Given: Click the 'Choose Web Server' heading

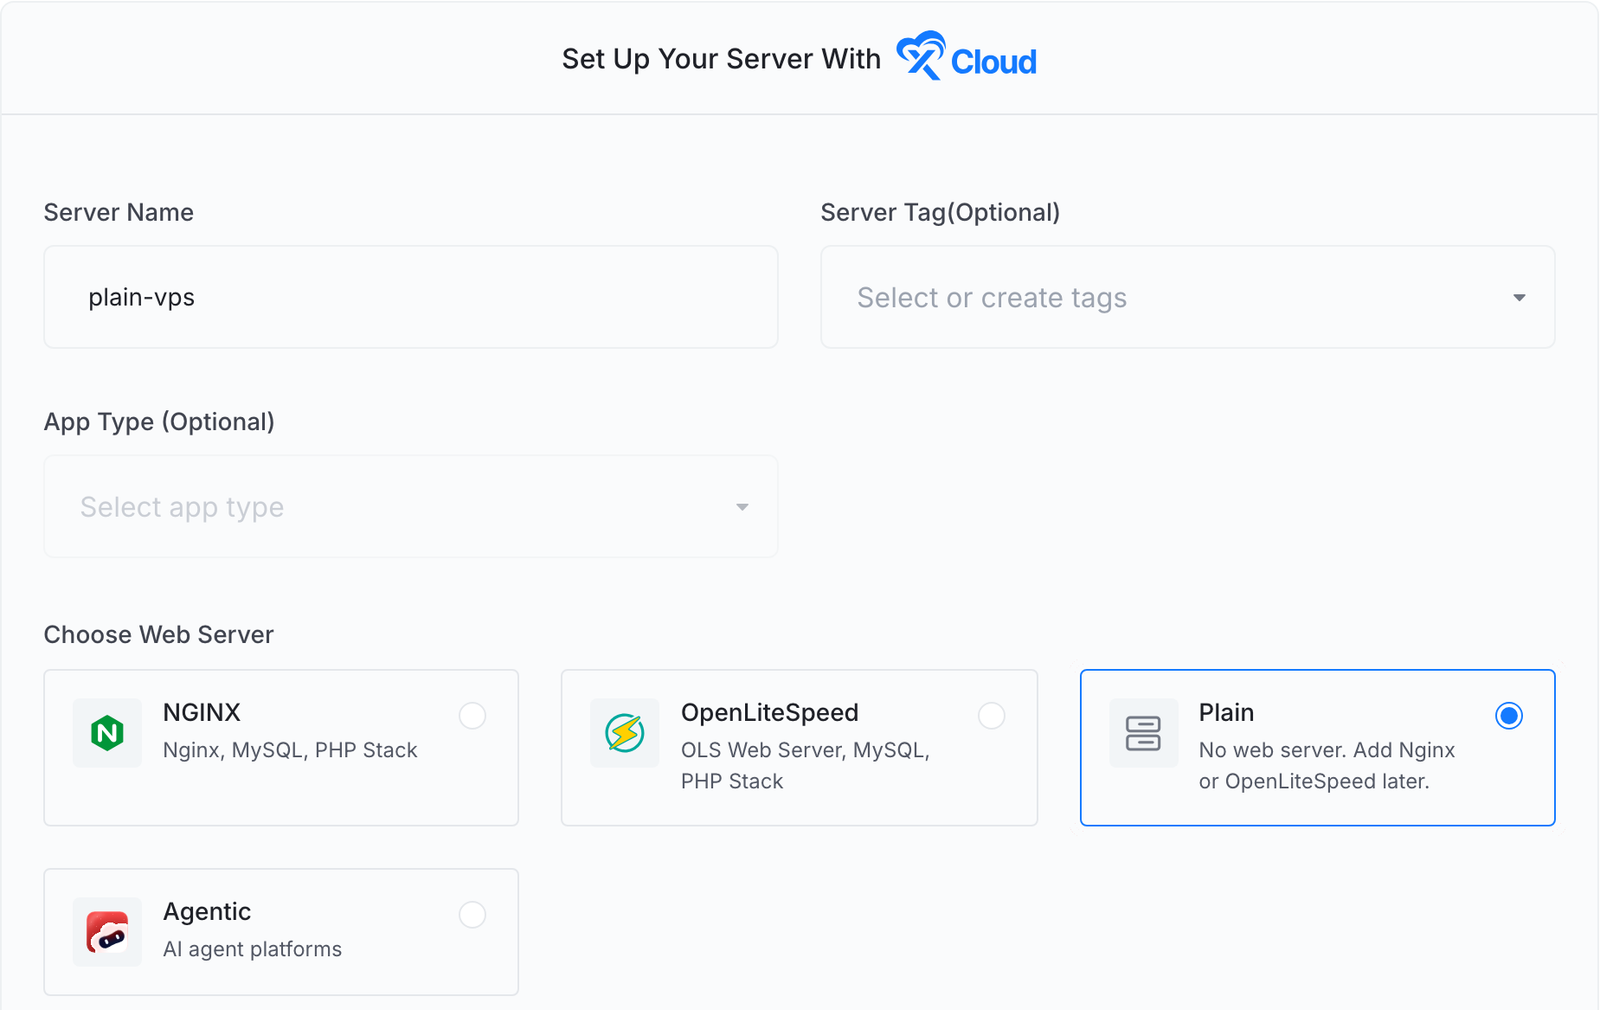Looking at the screenshot, I should click(159, 635).
